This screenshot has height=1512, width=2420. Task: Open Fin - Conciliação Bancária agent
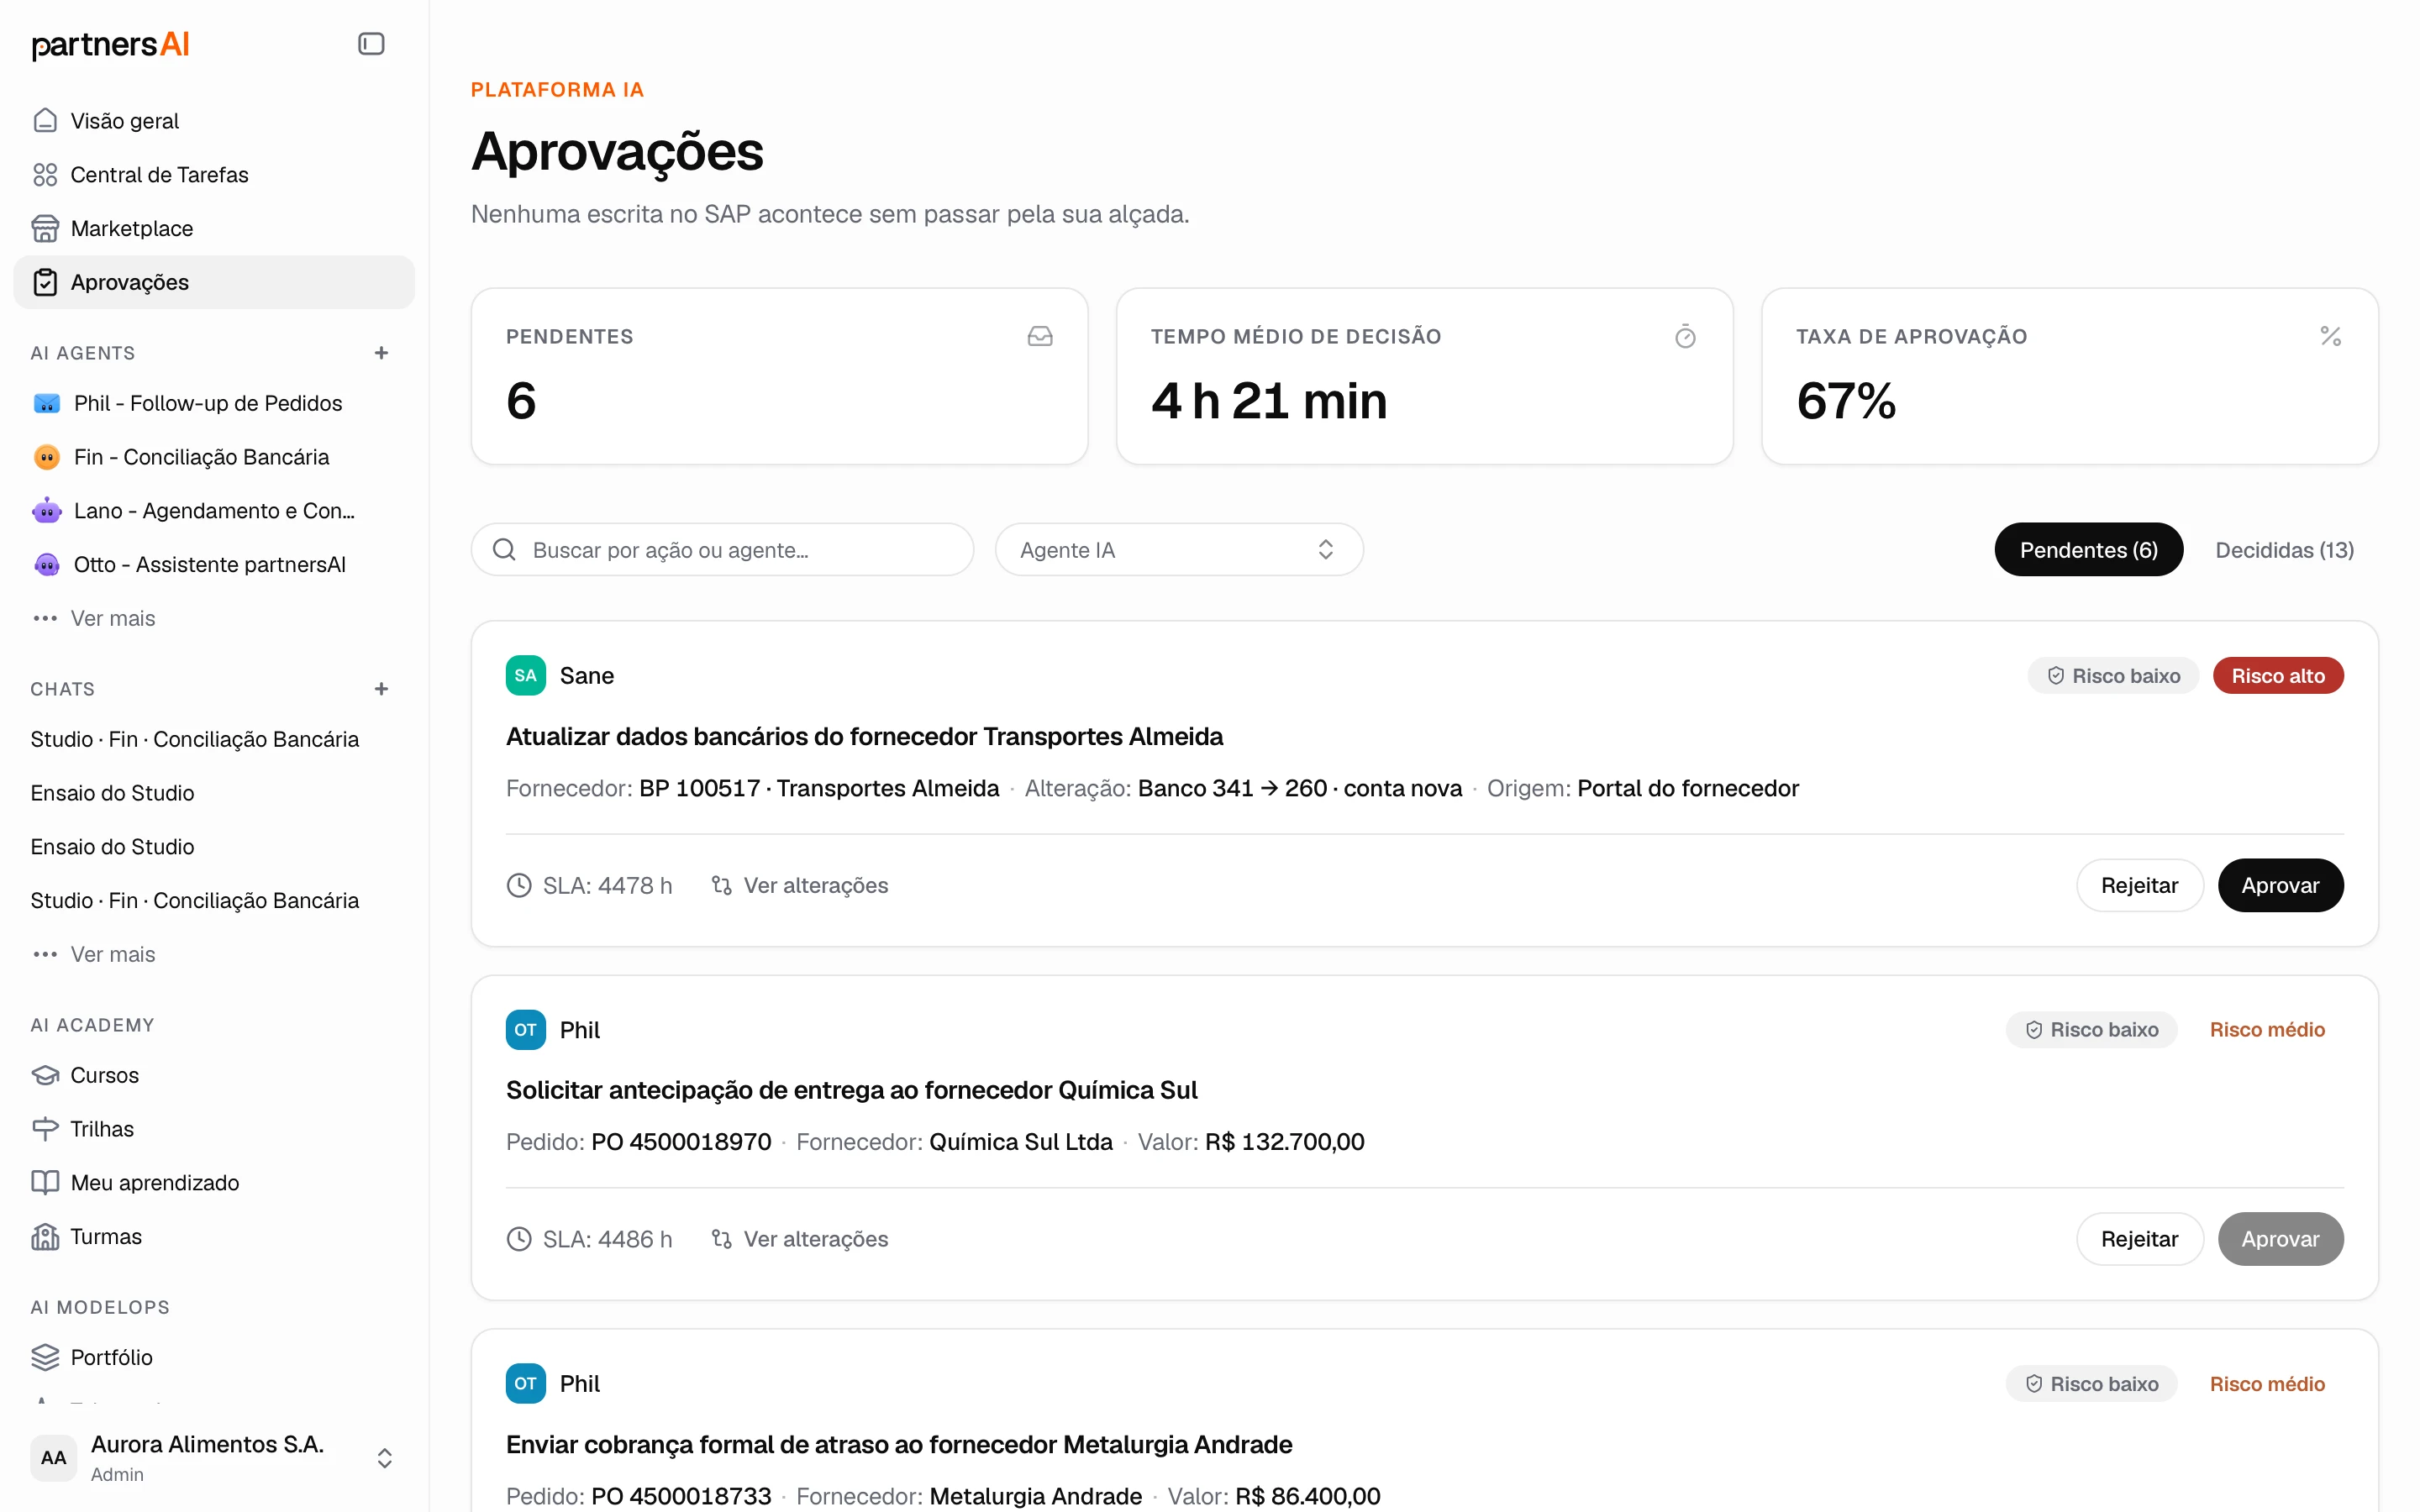point(214,457)
